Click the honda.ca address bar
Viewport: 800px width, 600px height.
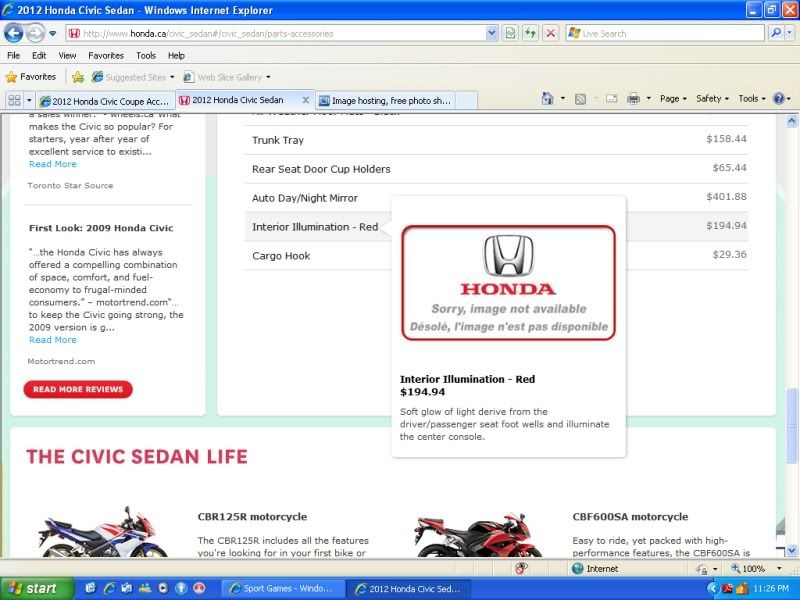(x=276, y=34)
